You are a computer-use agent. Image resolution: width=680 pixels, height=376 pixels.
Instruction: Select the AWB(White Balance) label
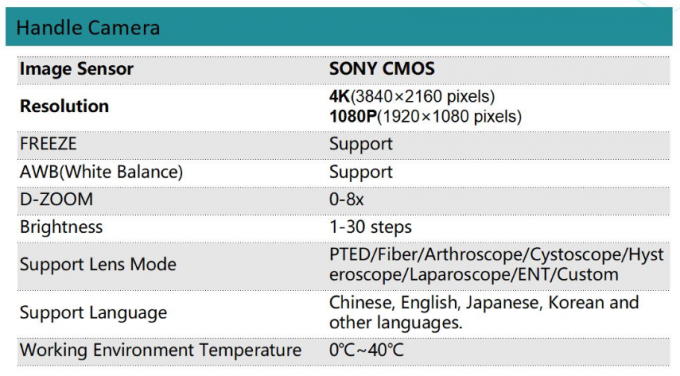(101, 172)
